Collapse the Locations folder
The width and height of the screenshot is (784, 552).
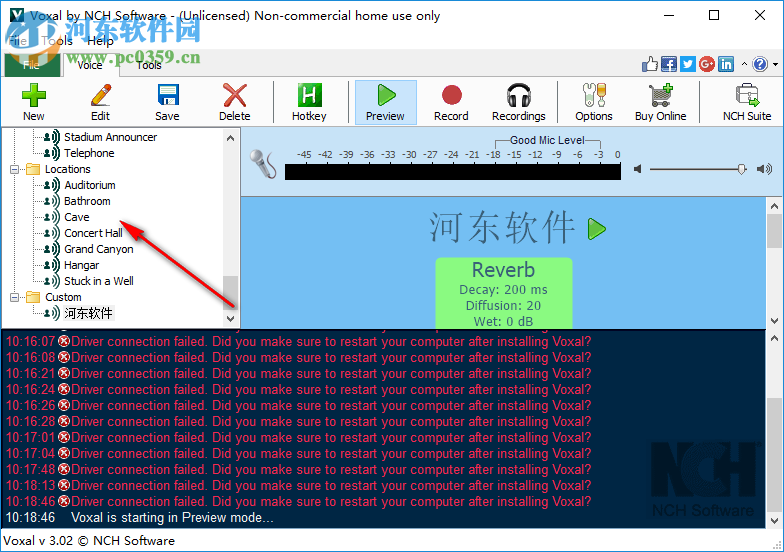(x=14, y=170)
